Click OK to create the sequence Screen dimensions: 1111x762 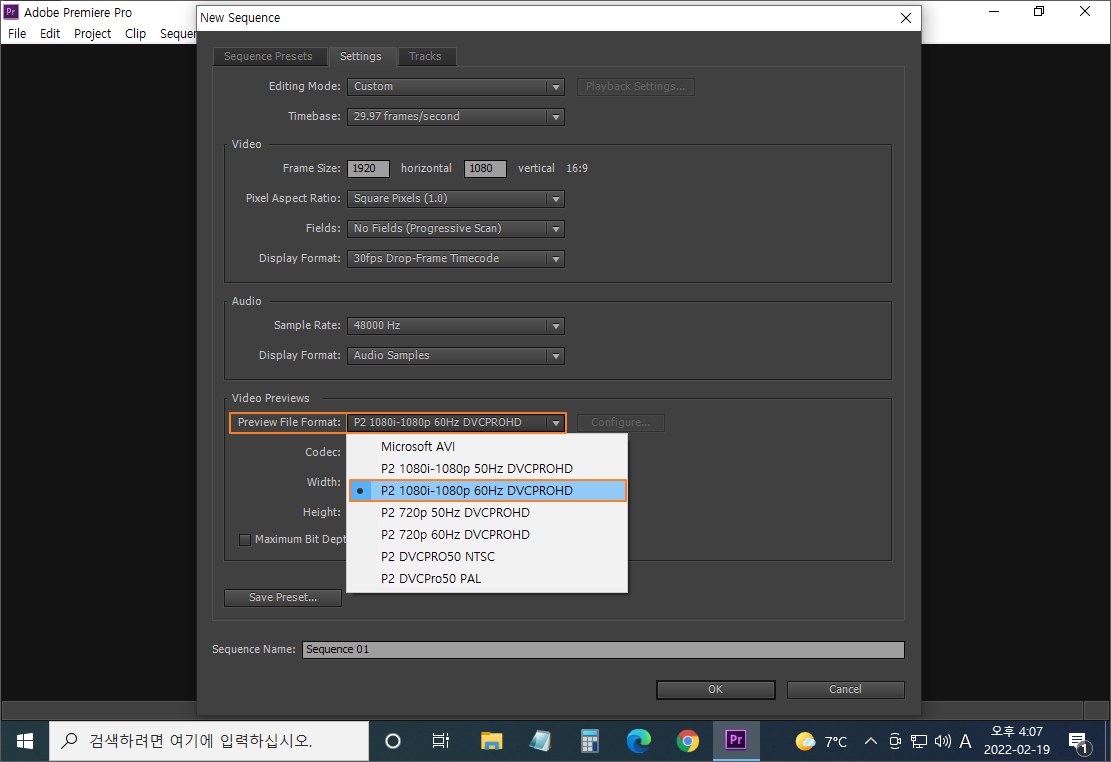coord(716,690)
